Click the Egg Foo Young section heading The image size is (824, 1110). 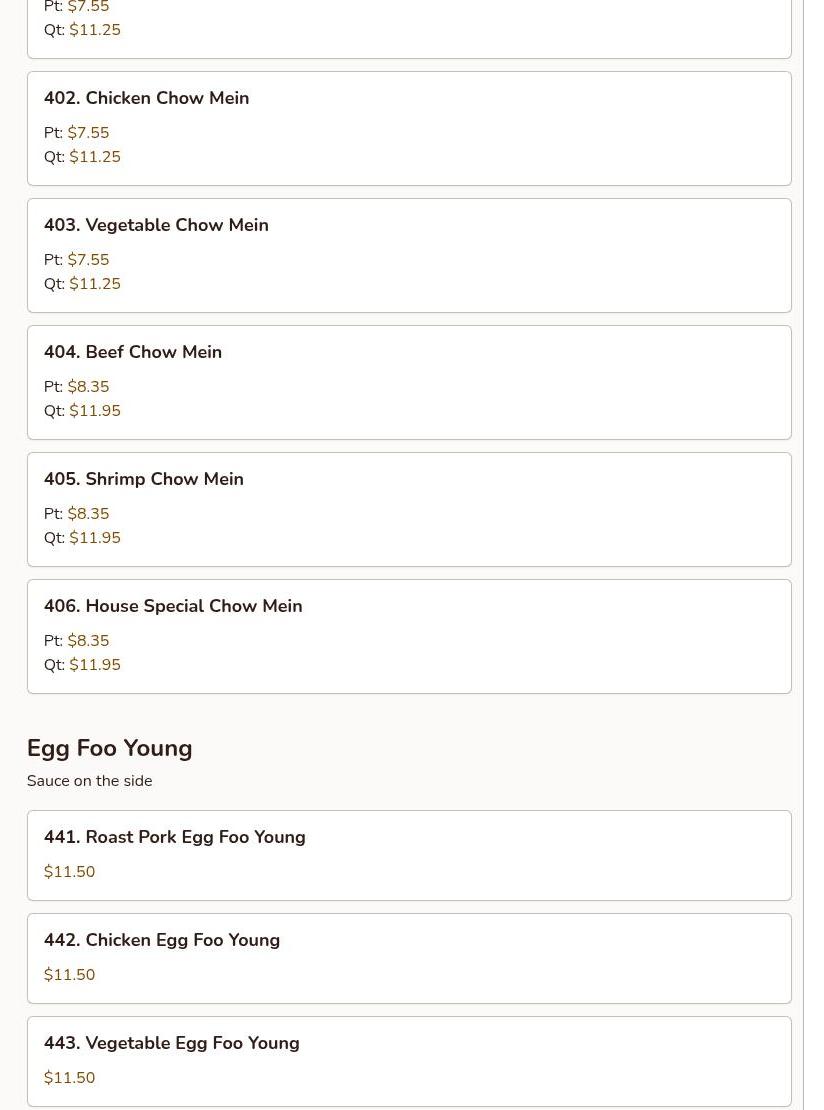[x=109, y=748]
